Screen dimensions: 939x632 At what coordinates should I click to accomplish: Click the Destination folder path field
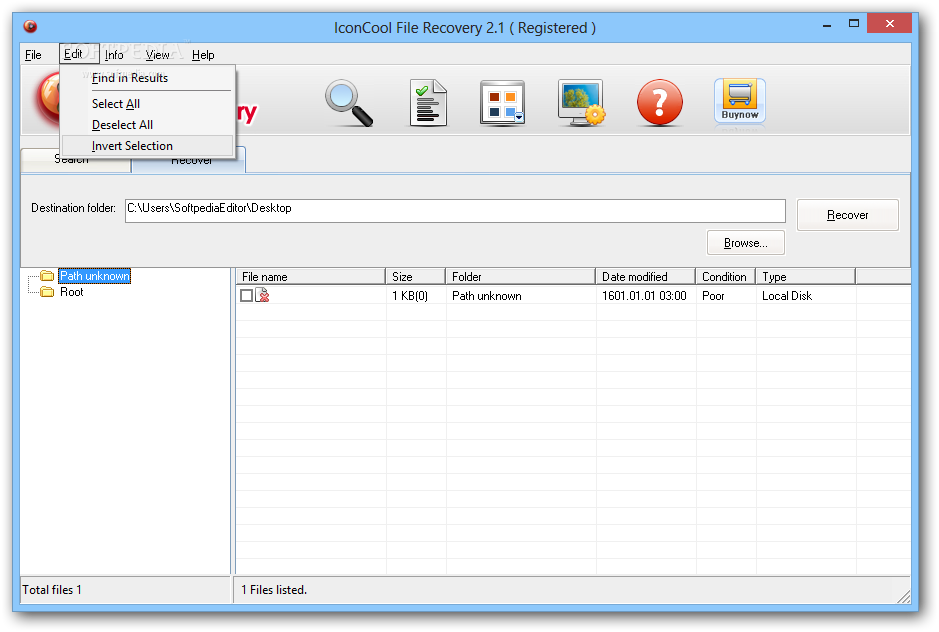coord(455,211)
